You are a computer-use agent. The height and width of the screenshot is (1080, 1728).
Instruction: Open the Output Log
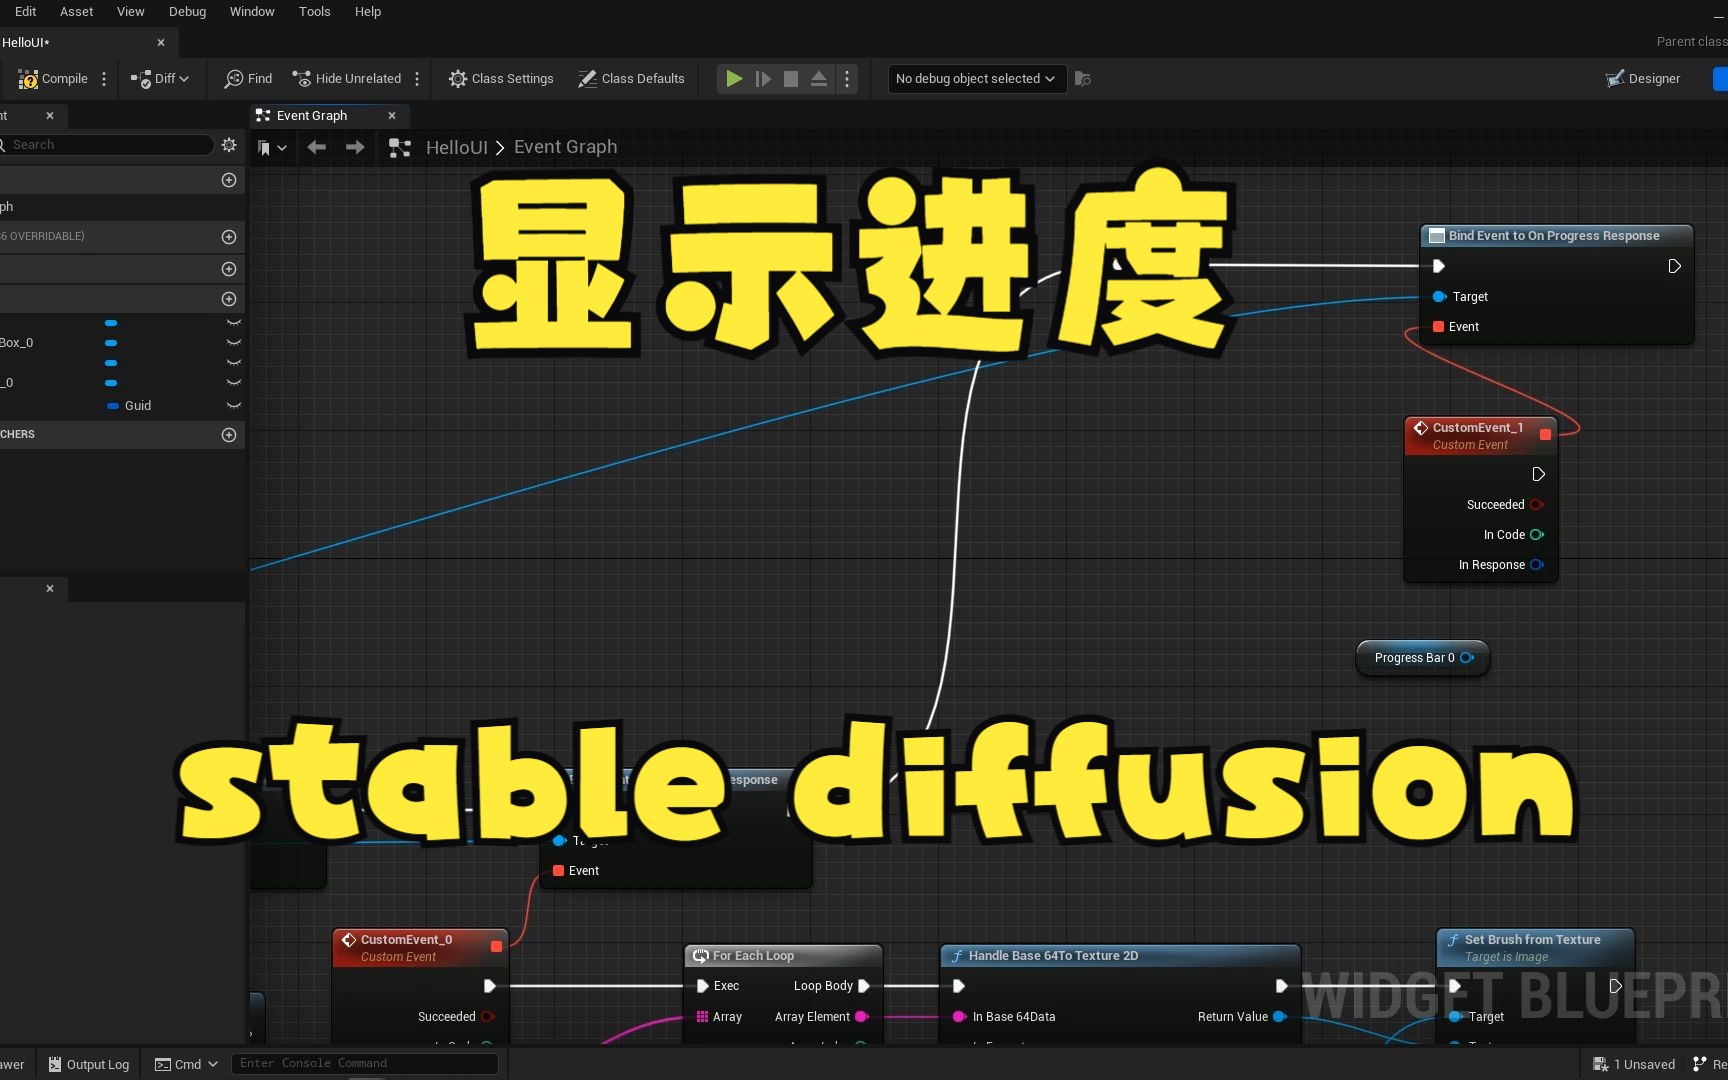[88, 1064]
